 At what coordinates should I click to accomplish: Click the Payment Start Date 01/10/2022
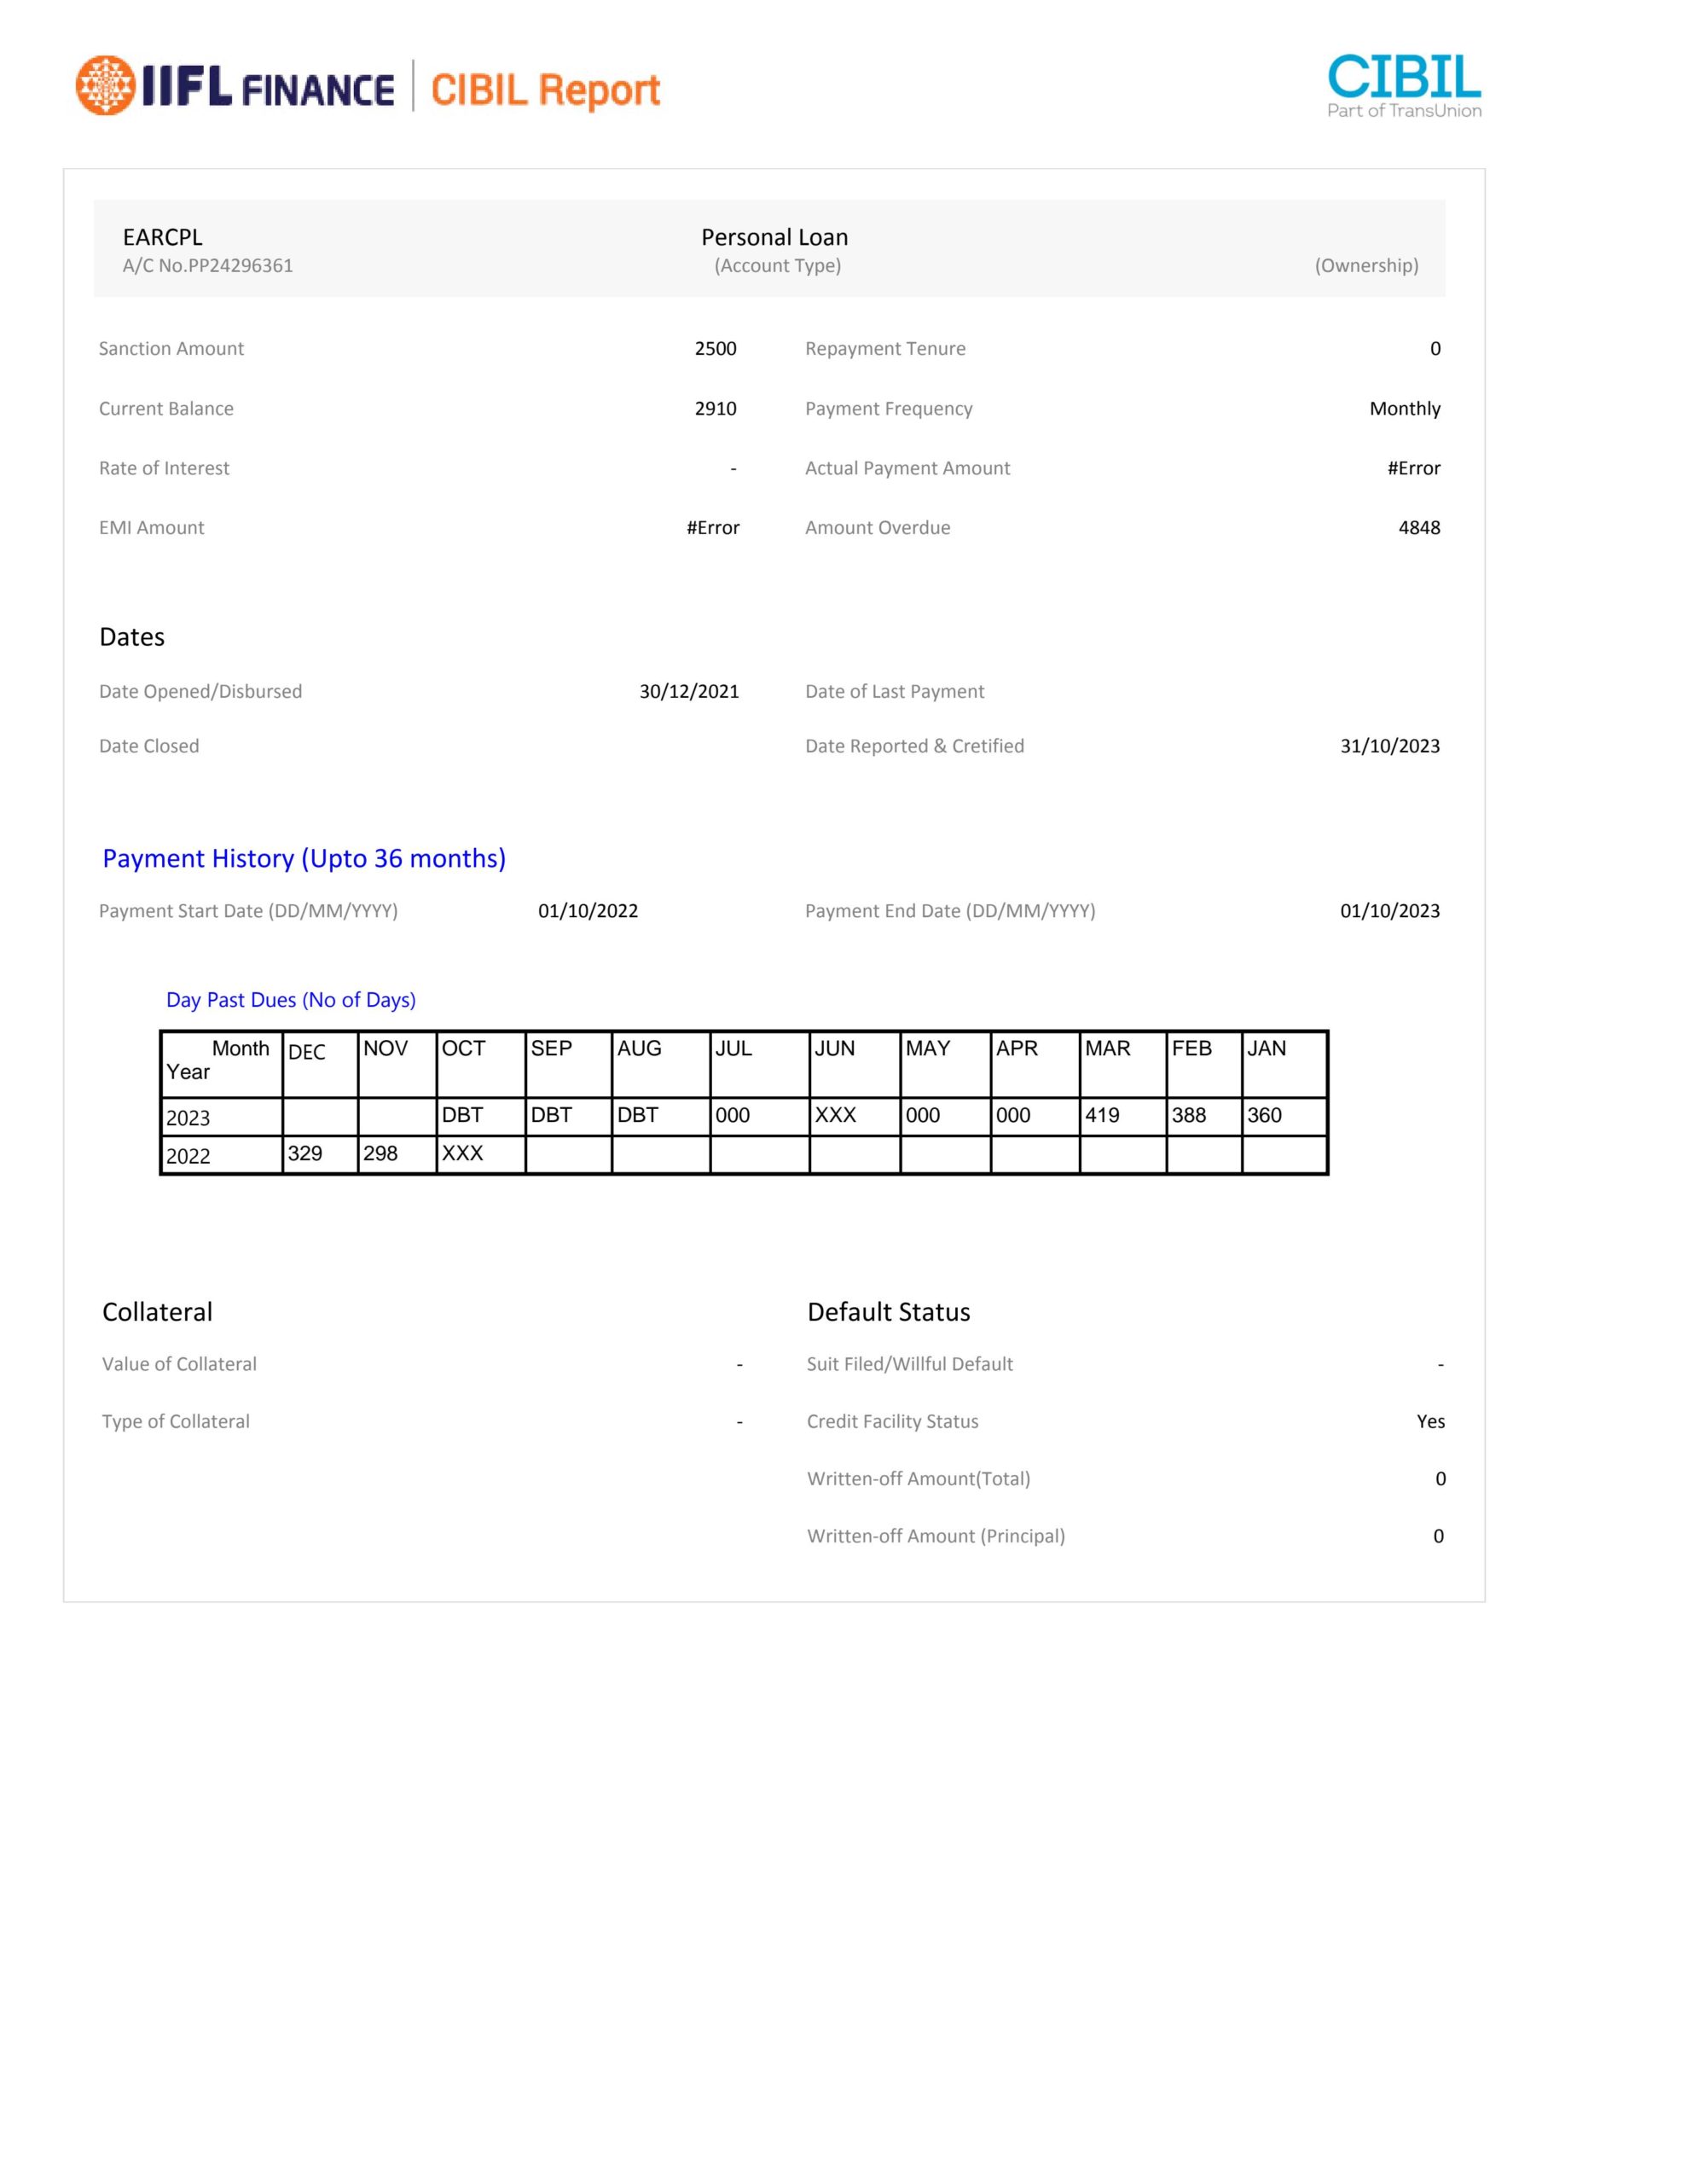pos(588,911)
